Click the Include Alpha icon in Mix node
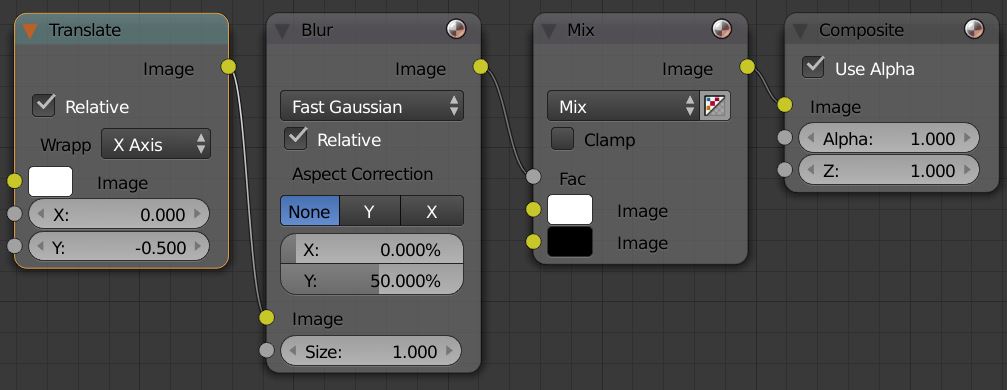This screenshot has height=390, width=1007. click(715, 106)
